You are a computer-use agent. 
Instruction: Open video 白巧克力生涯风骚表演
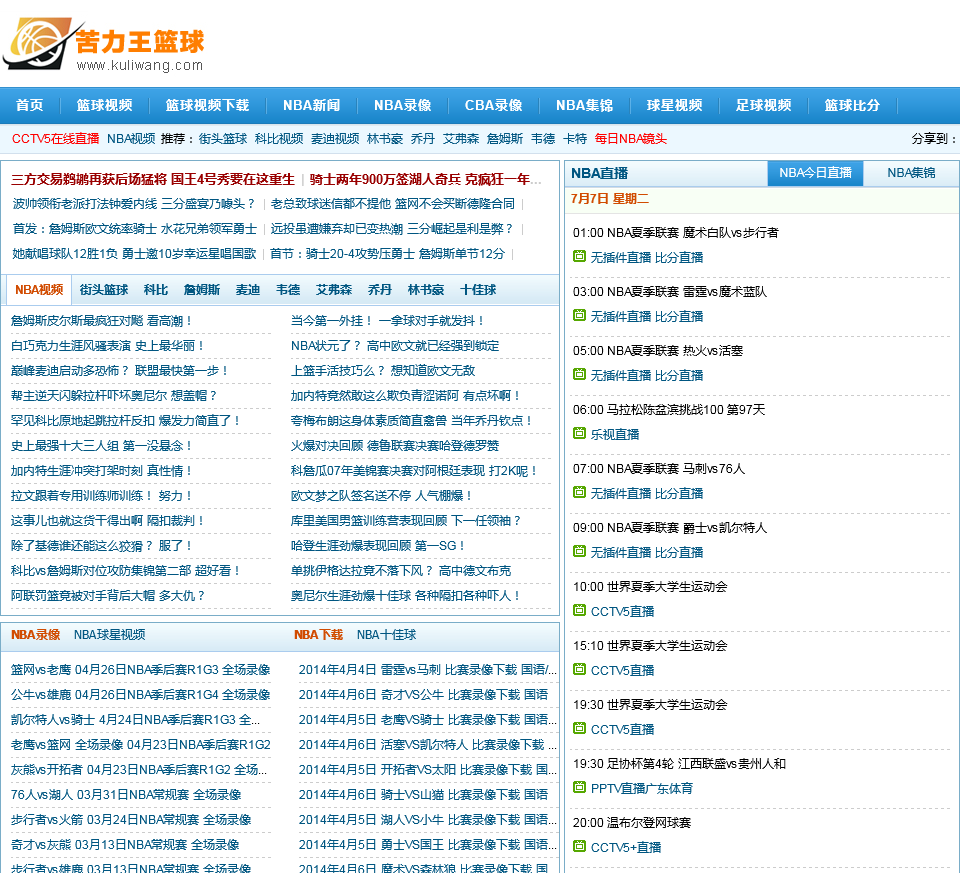[108, 346]
